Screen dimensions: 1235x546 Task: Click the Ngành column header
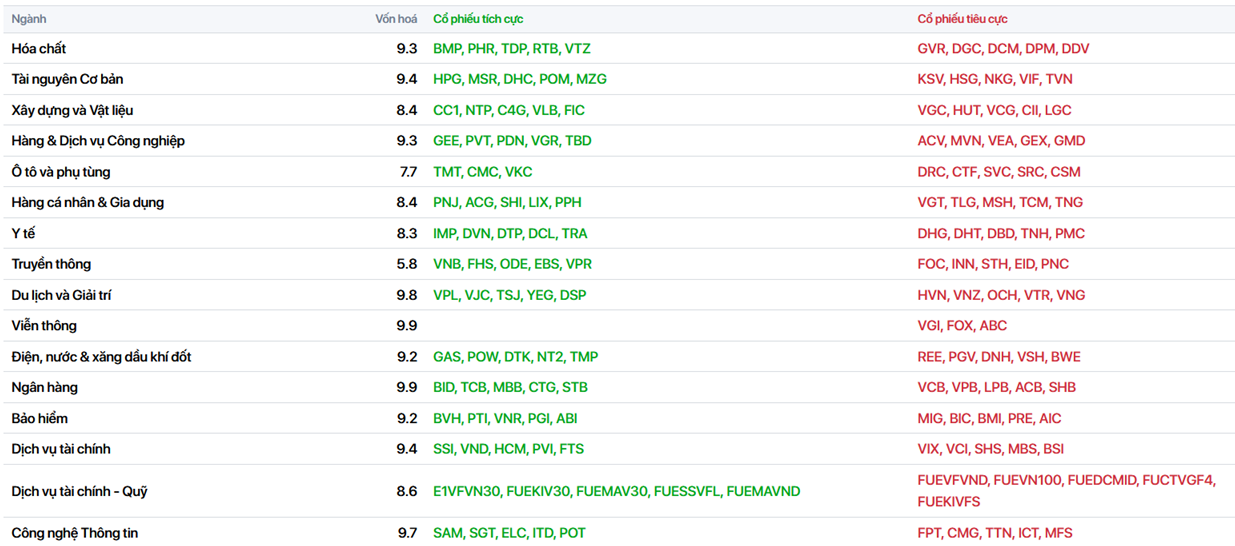29,19
